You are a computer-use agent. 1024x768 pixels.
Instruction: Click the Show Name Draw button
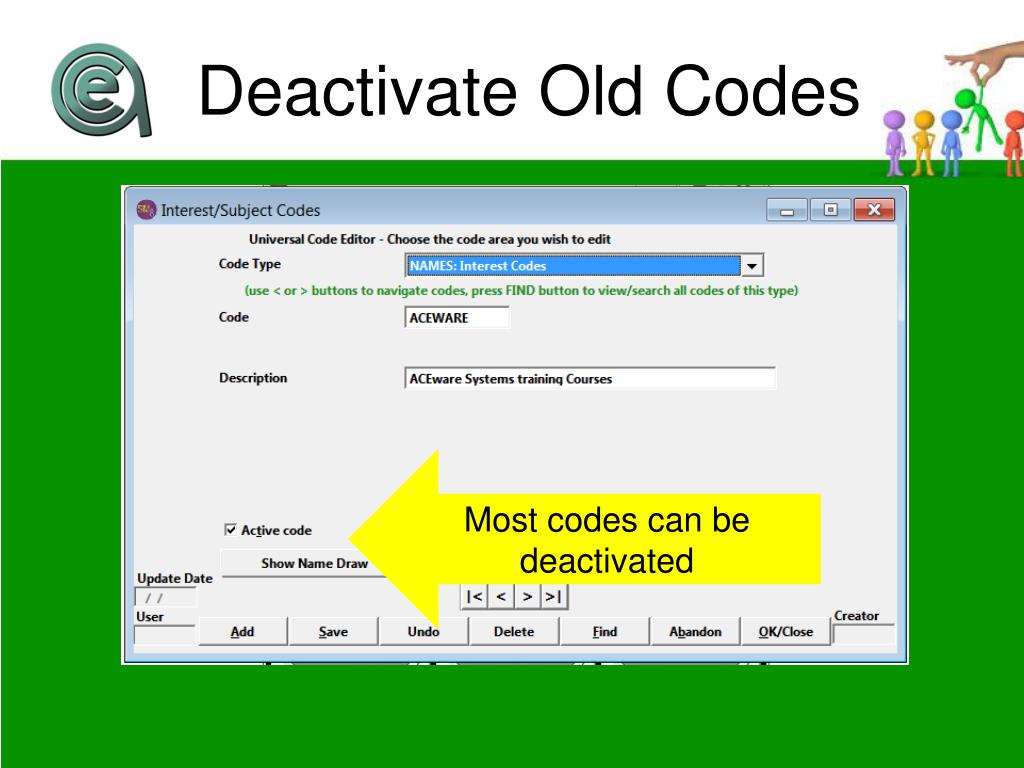click(314, 563)
